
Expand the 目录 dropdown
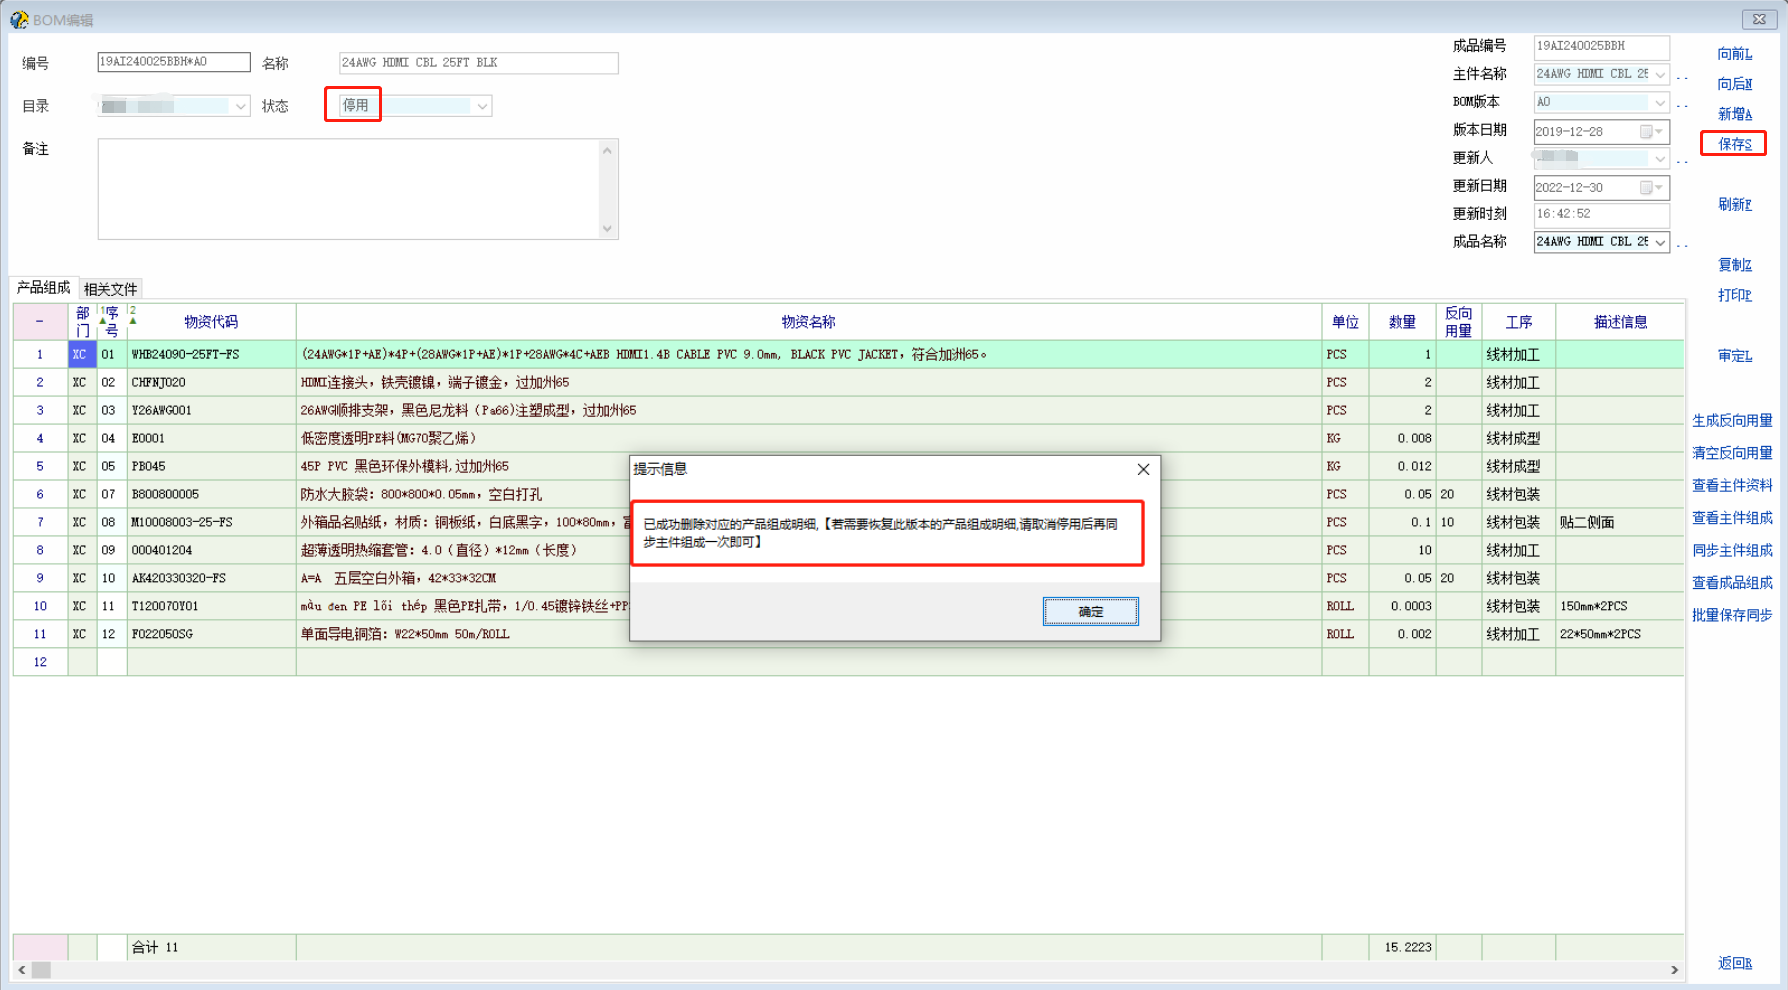[240, 106]
